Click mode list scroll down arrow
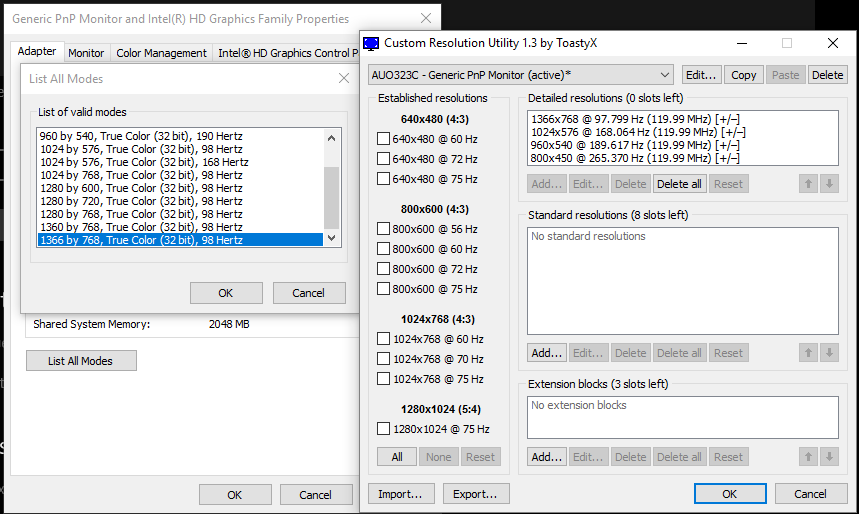Viewport: 859px width, 514px height. 331,238
